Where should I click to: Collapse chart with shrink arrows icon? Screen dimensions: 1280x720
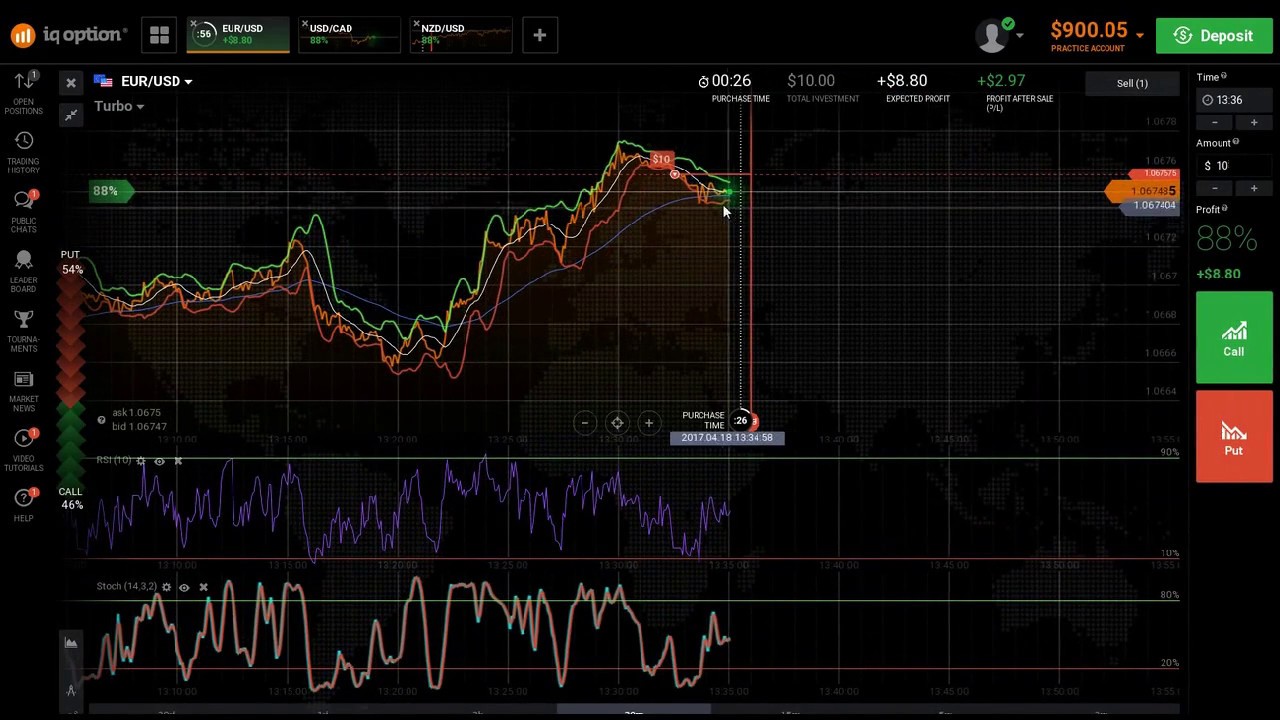[x=71, y=116]
